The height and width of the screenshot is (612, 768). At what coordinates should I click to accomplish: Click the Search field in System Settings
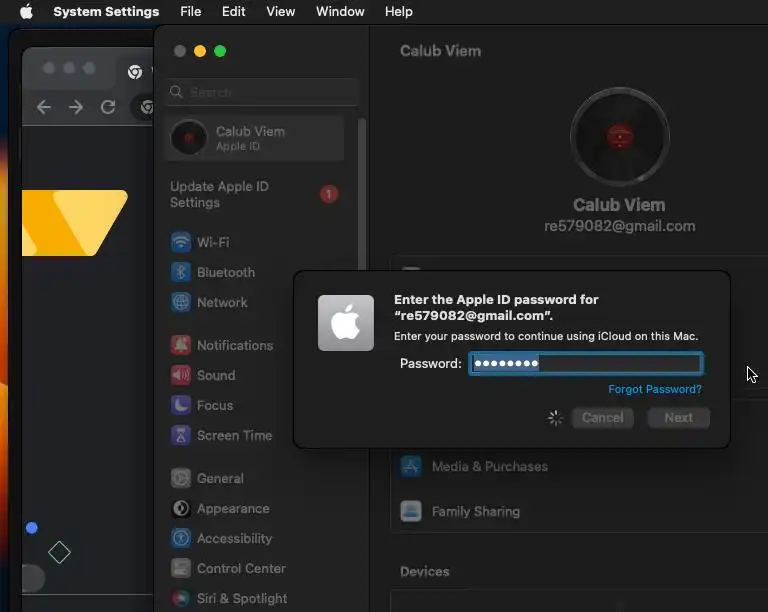pyautogui.click(x=262, y=92)
